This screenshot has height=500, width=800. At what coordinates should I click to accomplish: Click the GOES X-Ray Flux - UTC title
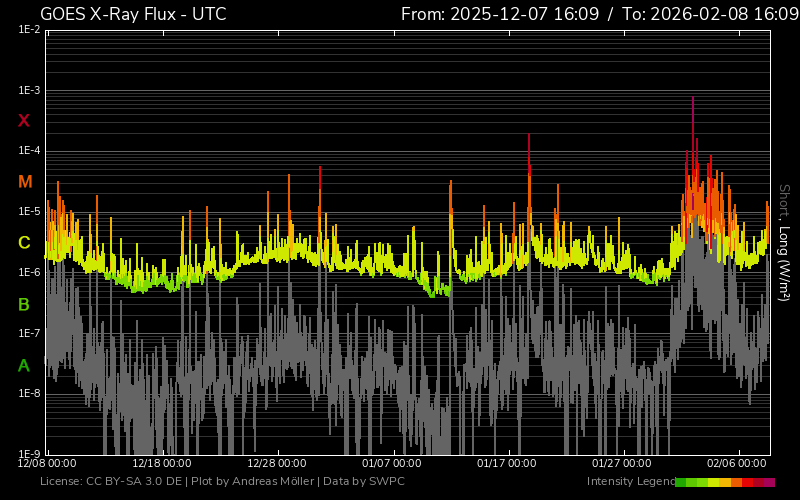coord(133,14)
